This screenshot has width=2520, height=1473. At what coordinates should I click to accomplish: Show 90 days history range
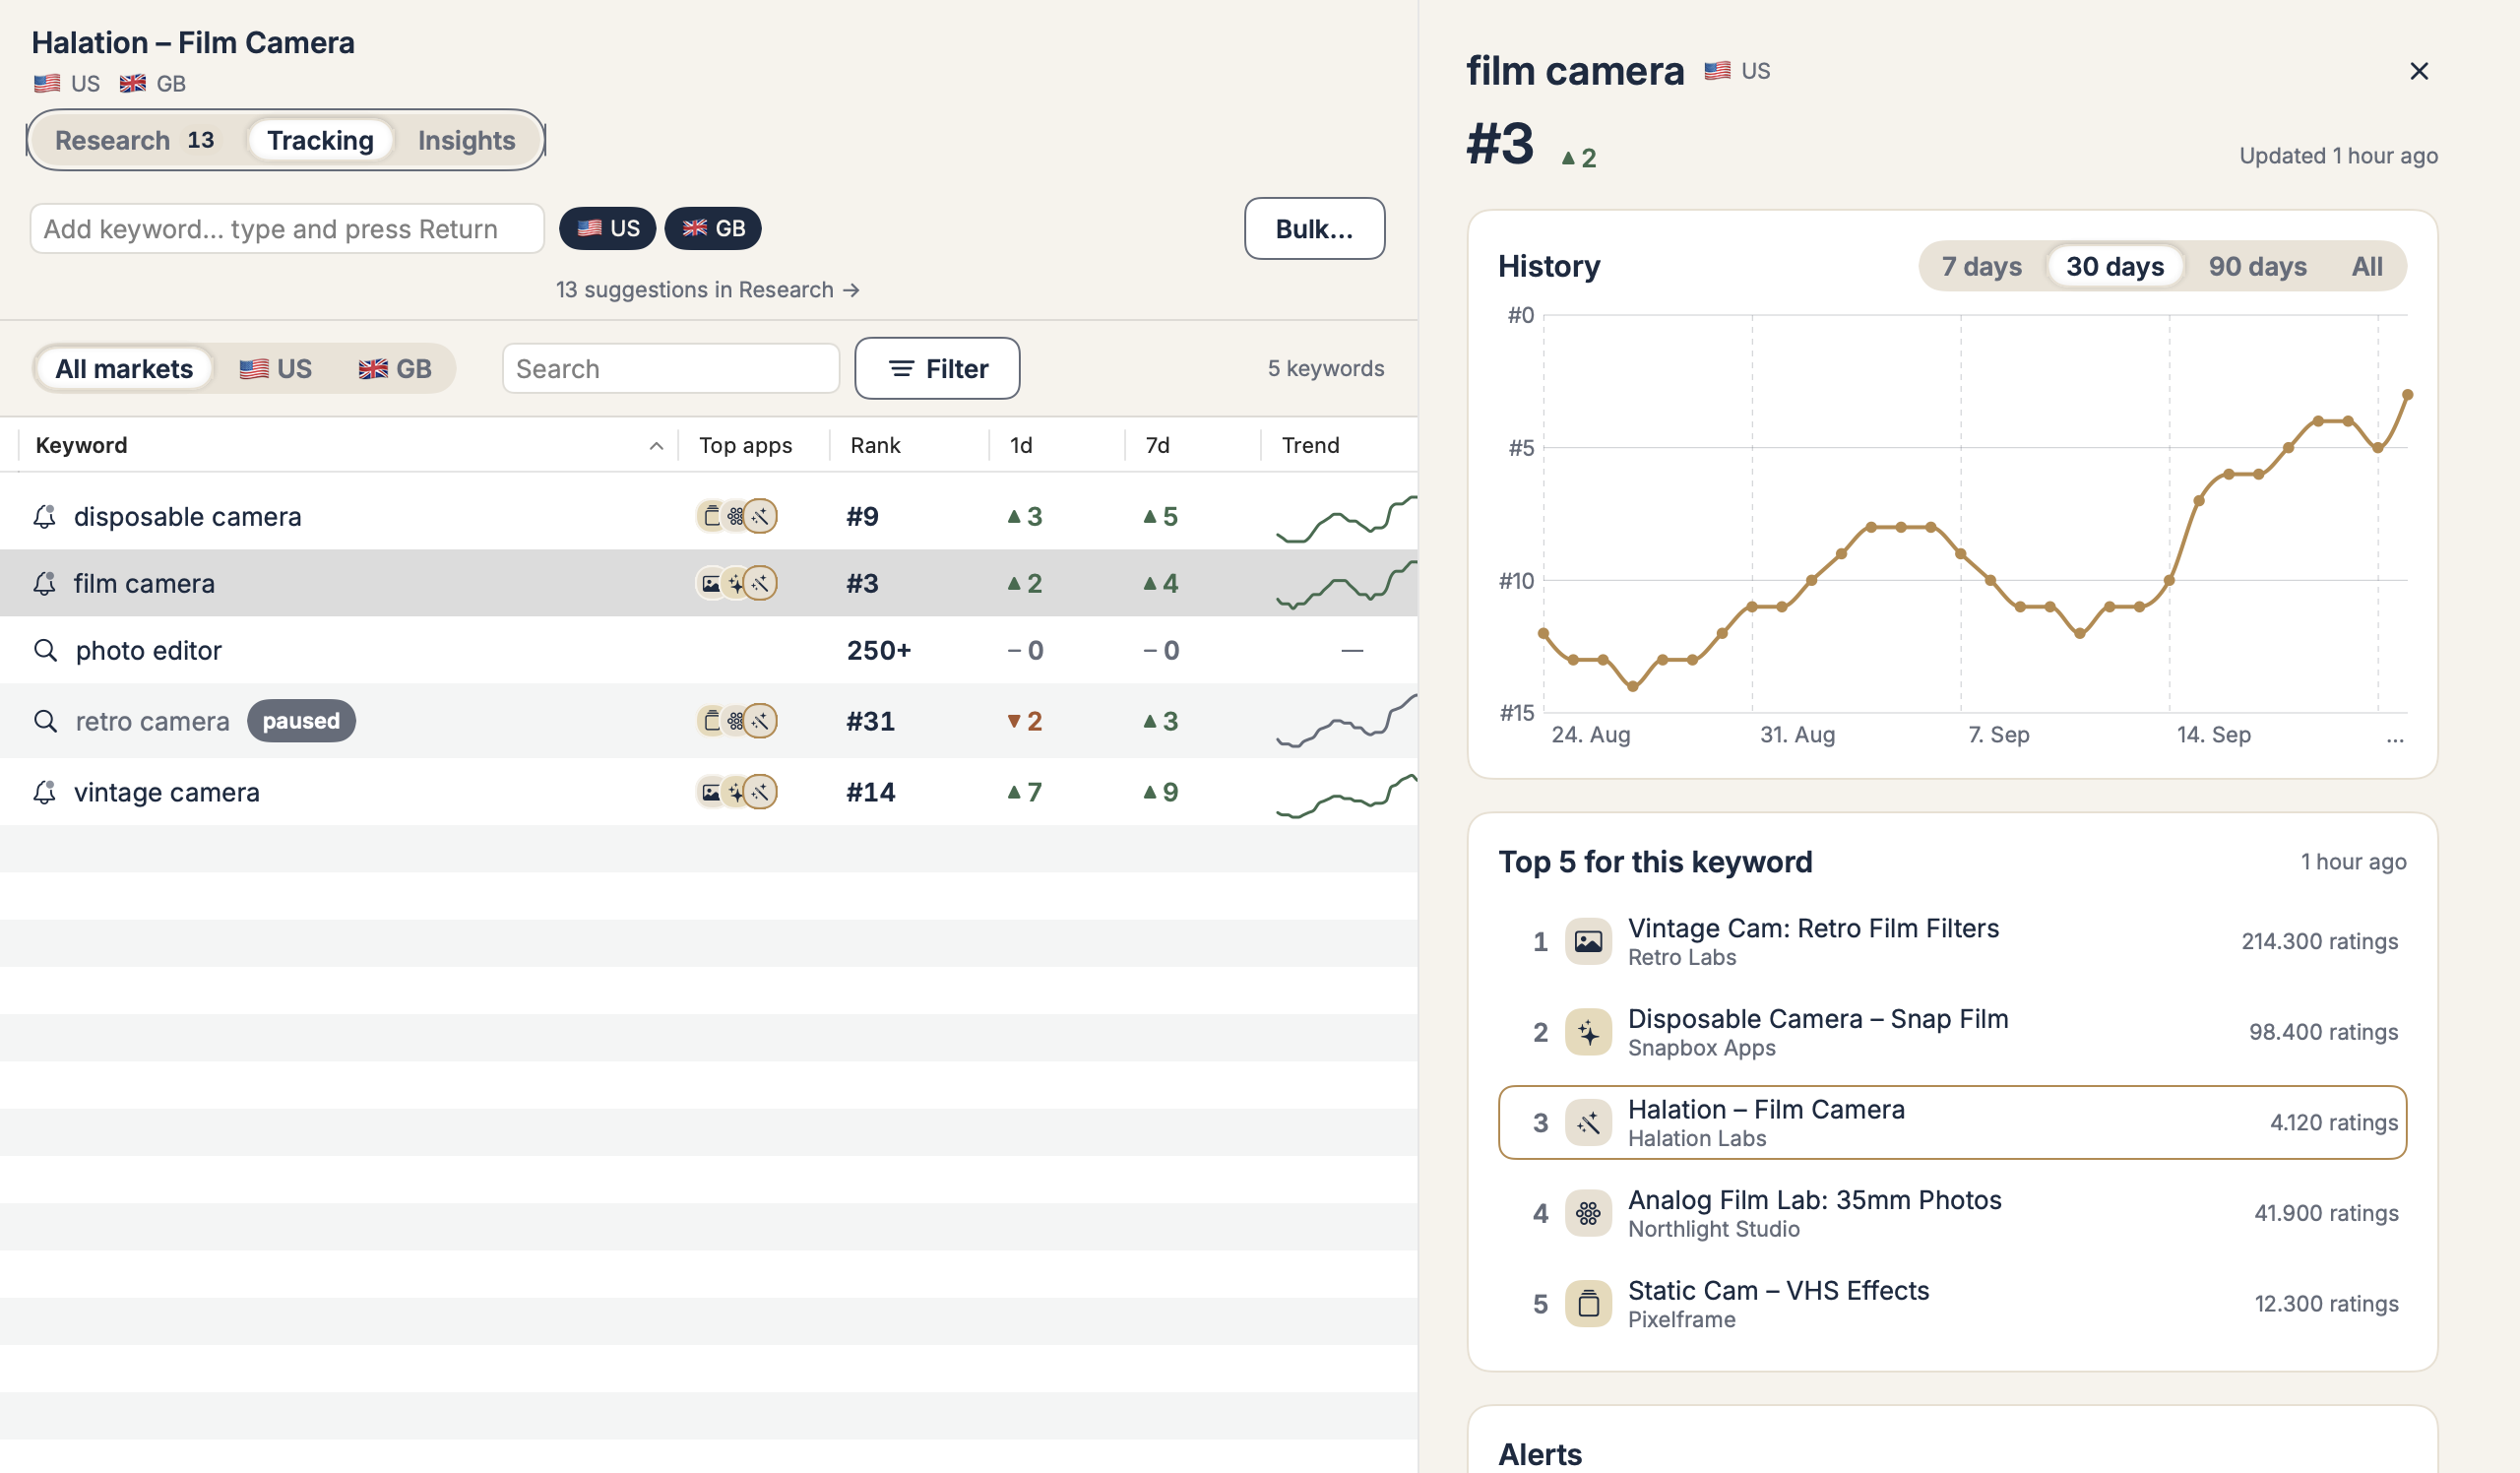pyautogui.click(x=2257, y=266)
